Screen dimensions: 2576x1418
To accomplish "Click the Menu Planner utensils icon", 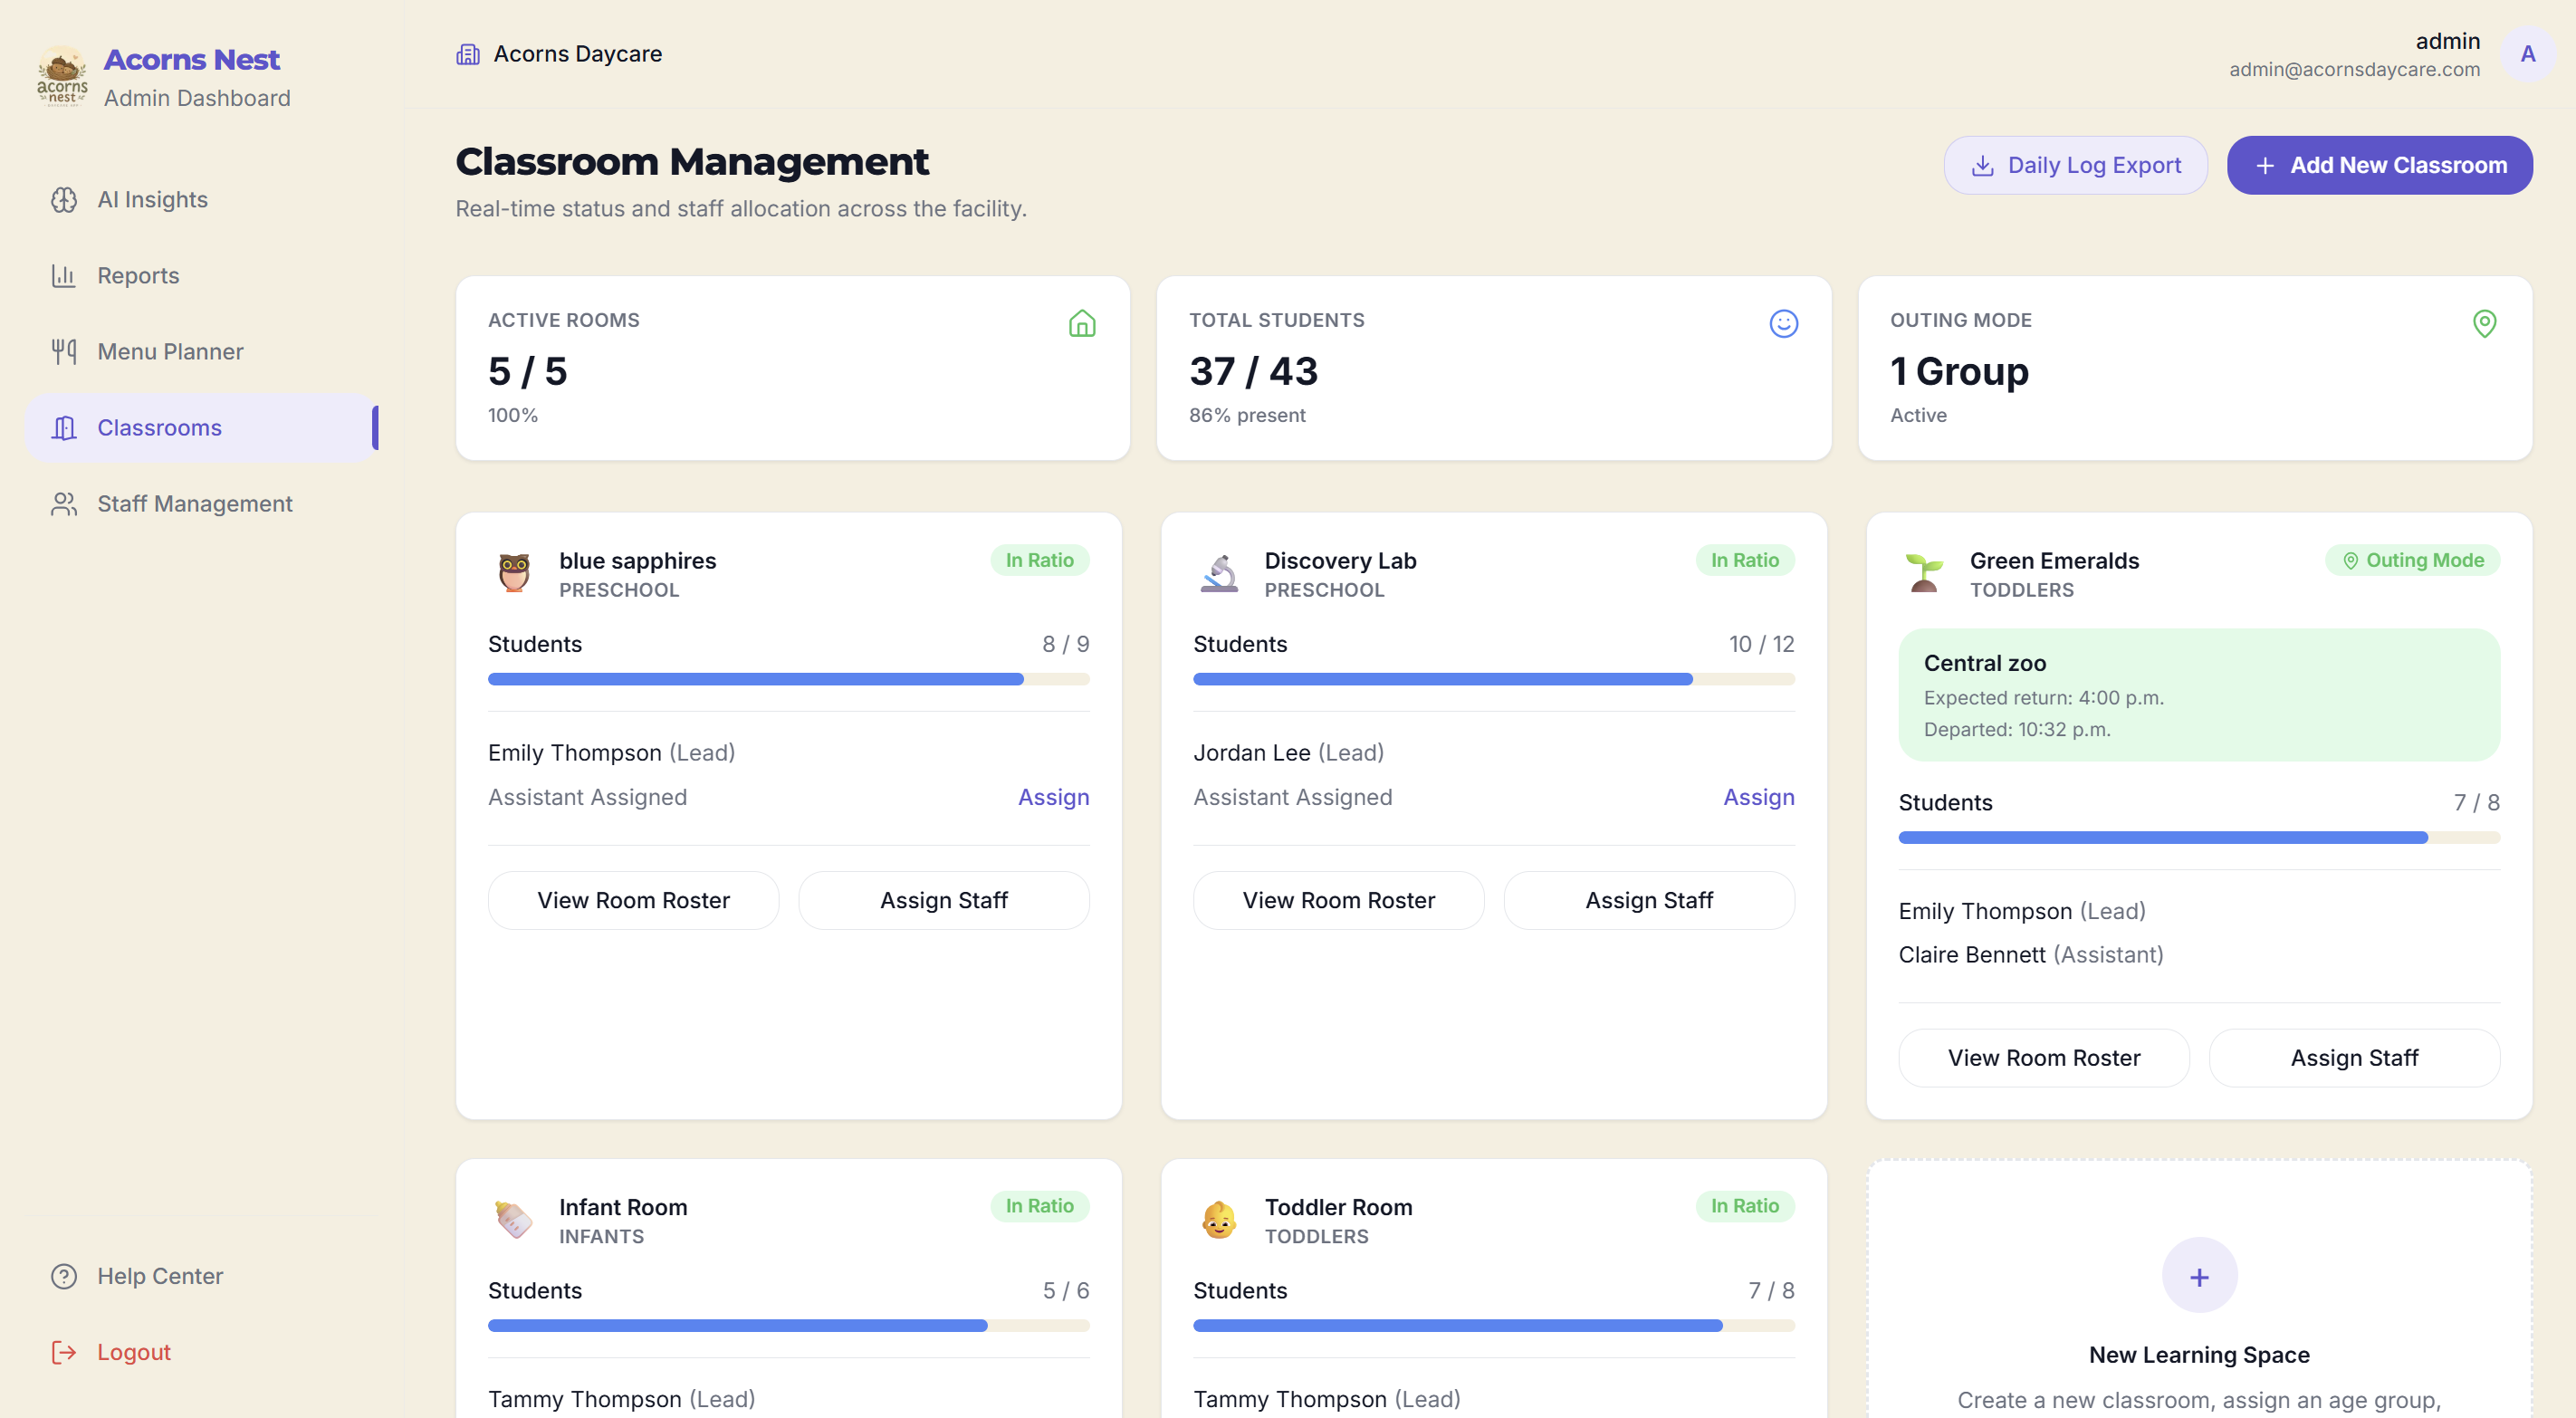I will [x=64, y=352].
